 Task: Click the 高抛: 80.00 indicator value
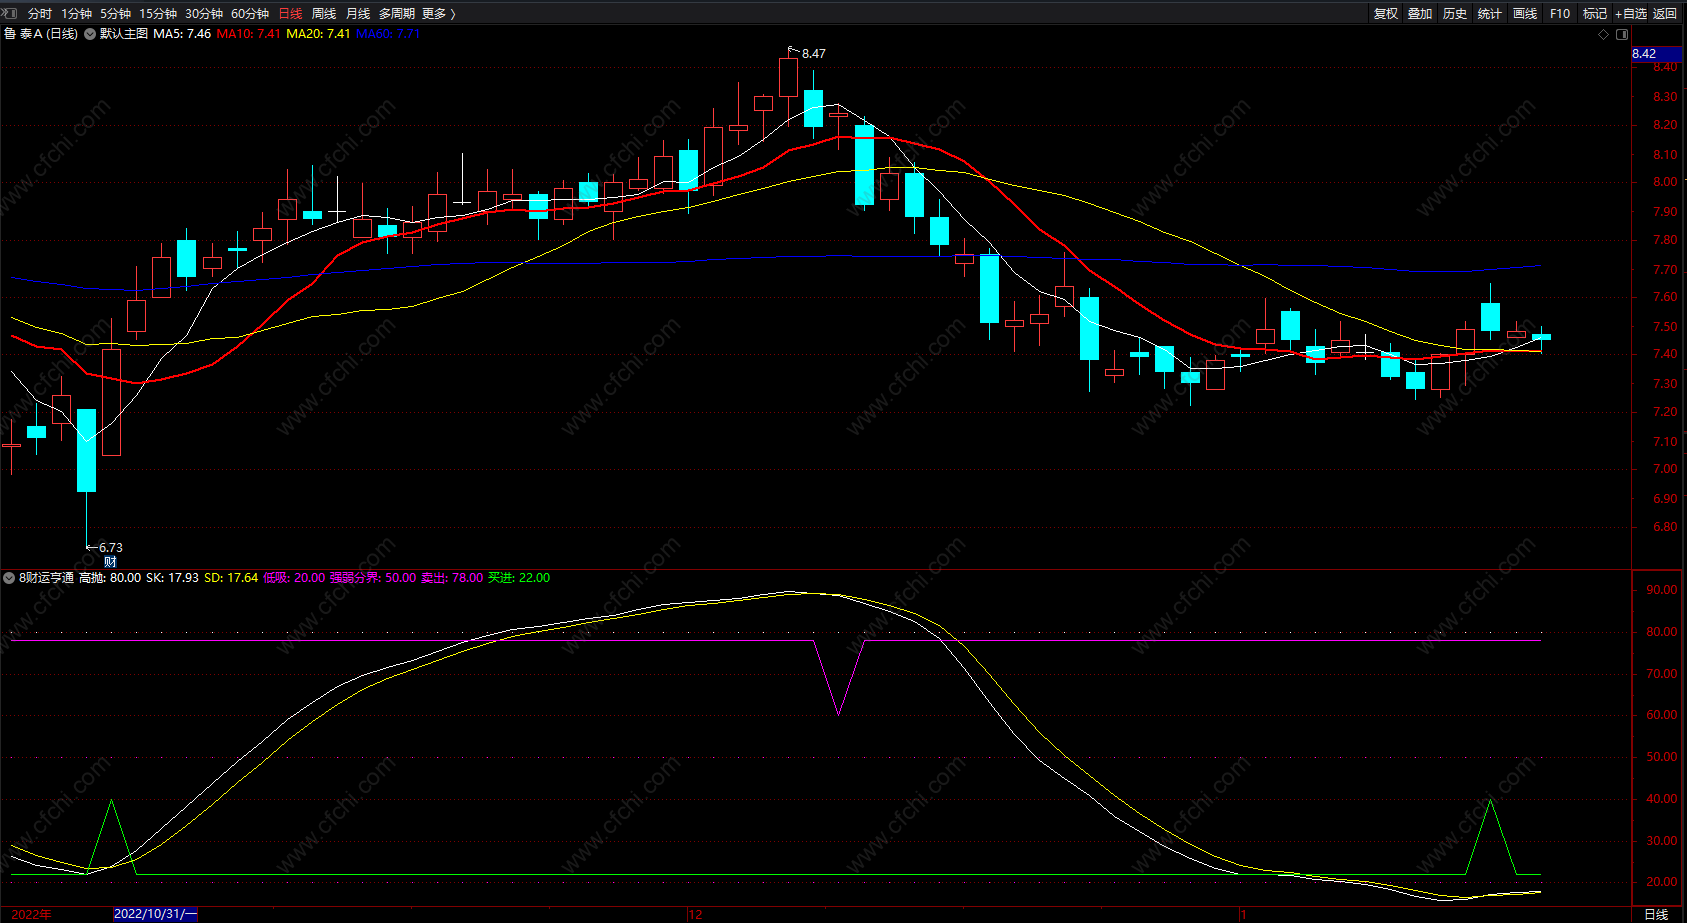point(110,578)
